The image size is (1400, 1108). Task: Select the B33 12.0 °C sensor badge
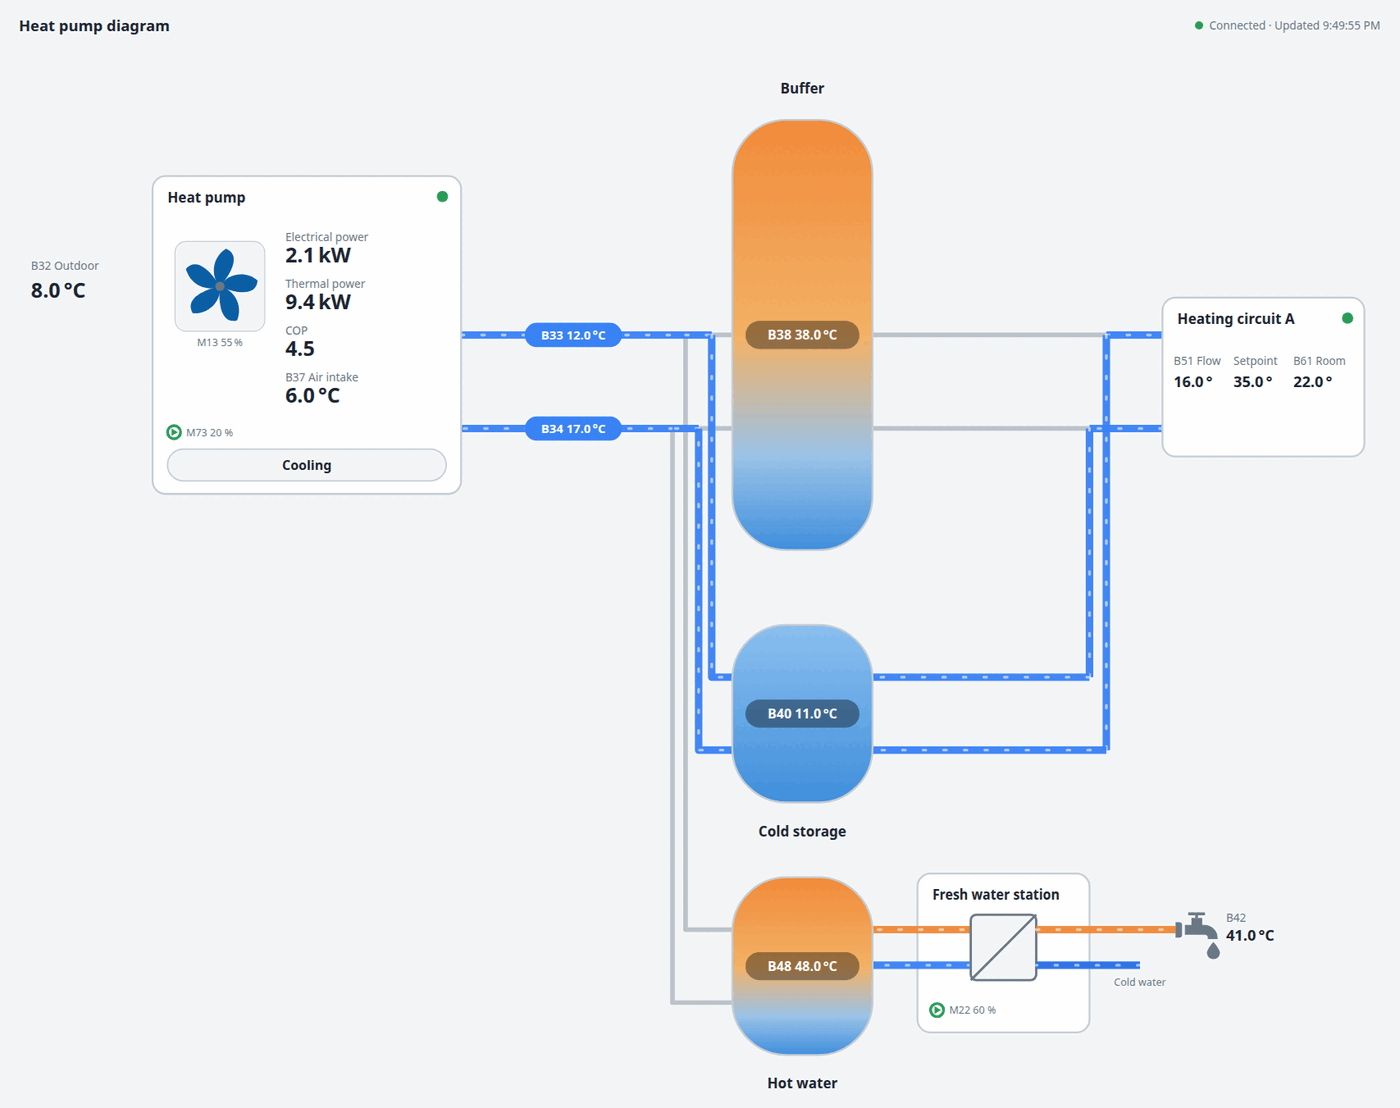[573, 335]
